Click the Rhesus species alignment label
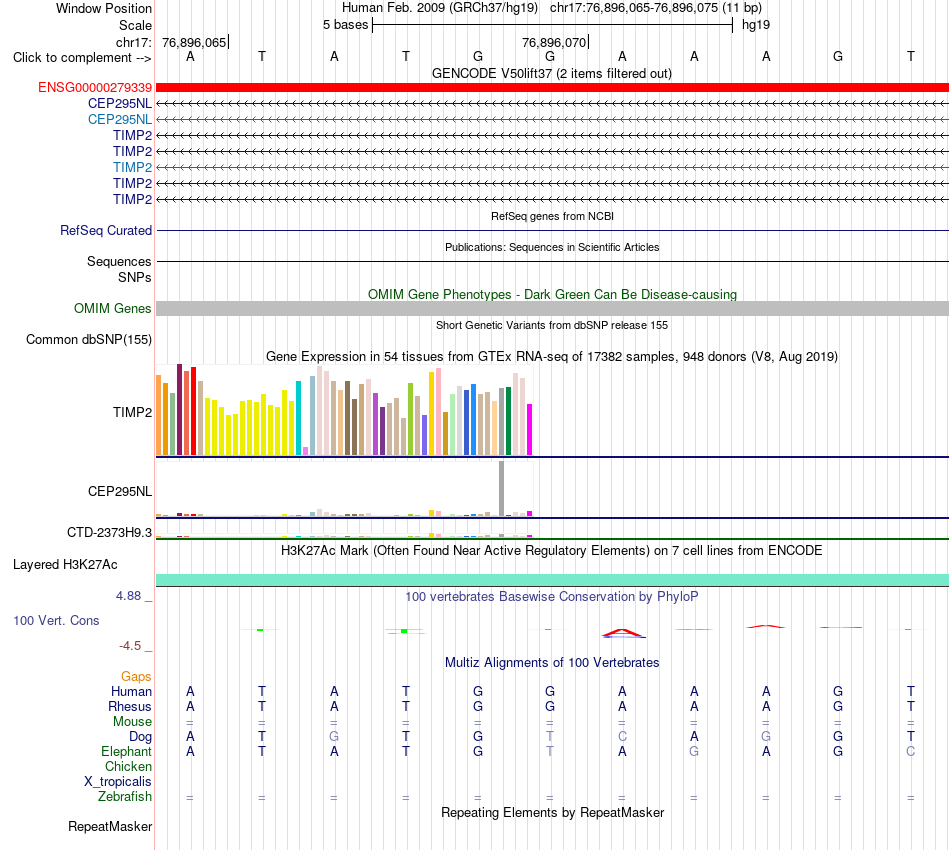 click(x=130, y=706)
